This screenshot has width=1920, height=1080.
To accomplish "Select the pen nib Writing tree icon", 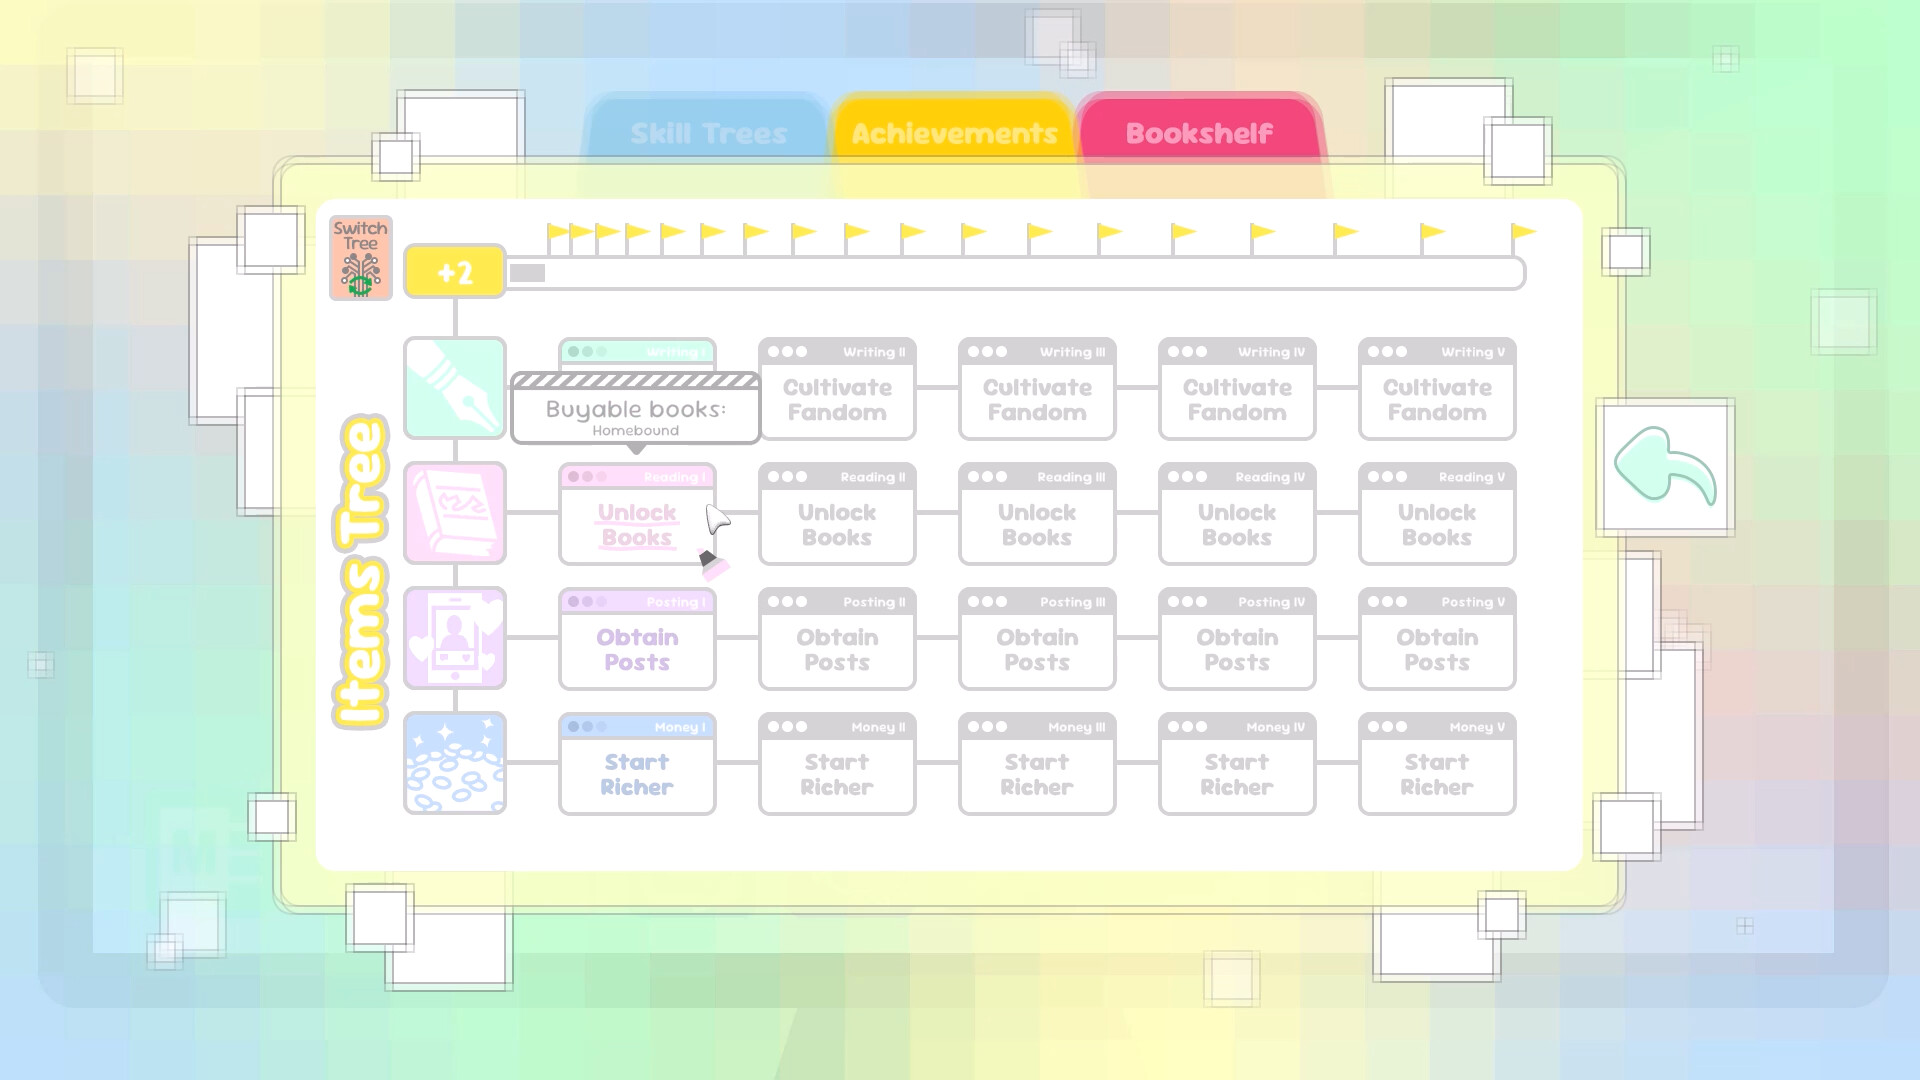I will pyautogui.click(x=455, y=389).
